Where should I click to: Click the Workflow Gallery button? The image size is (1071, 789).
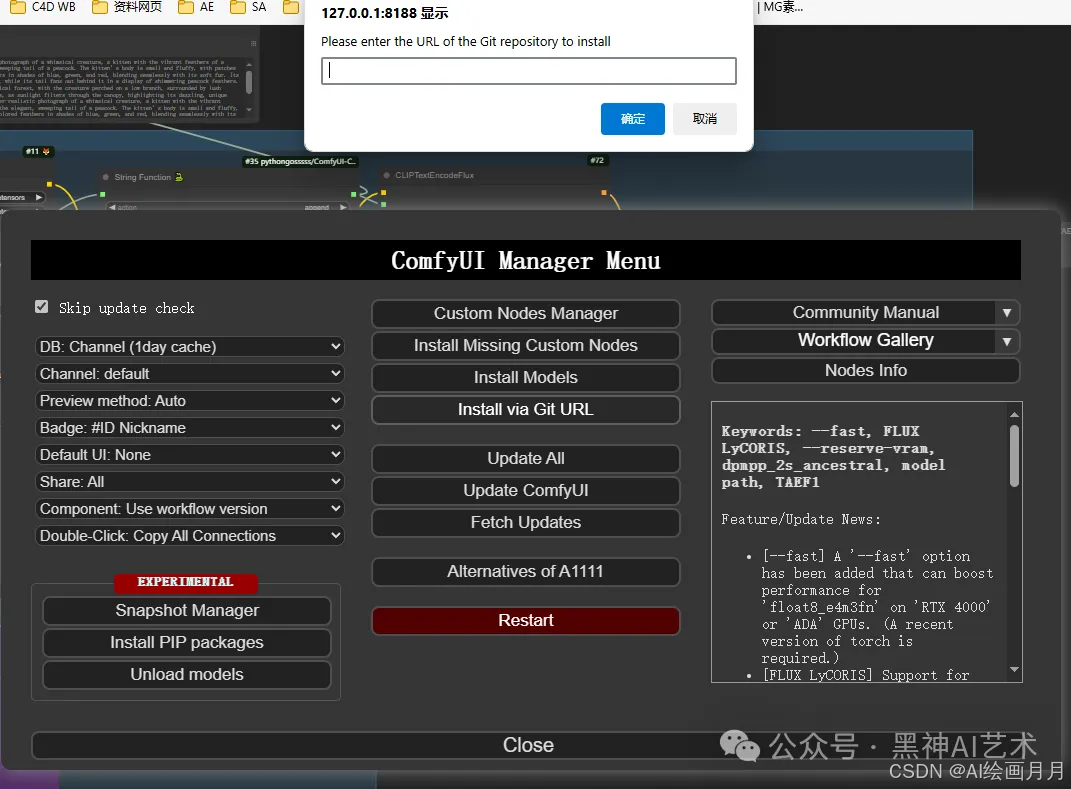854,341
